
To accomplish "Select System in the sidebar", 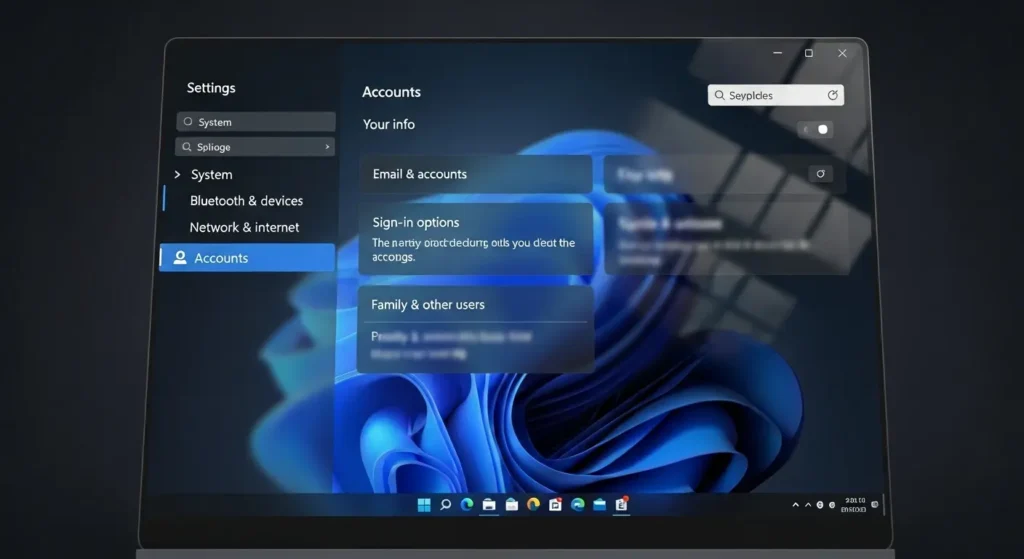I will (212, 174).
